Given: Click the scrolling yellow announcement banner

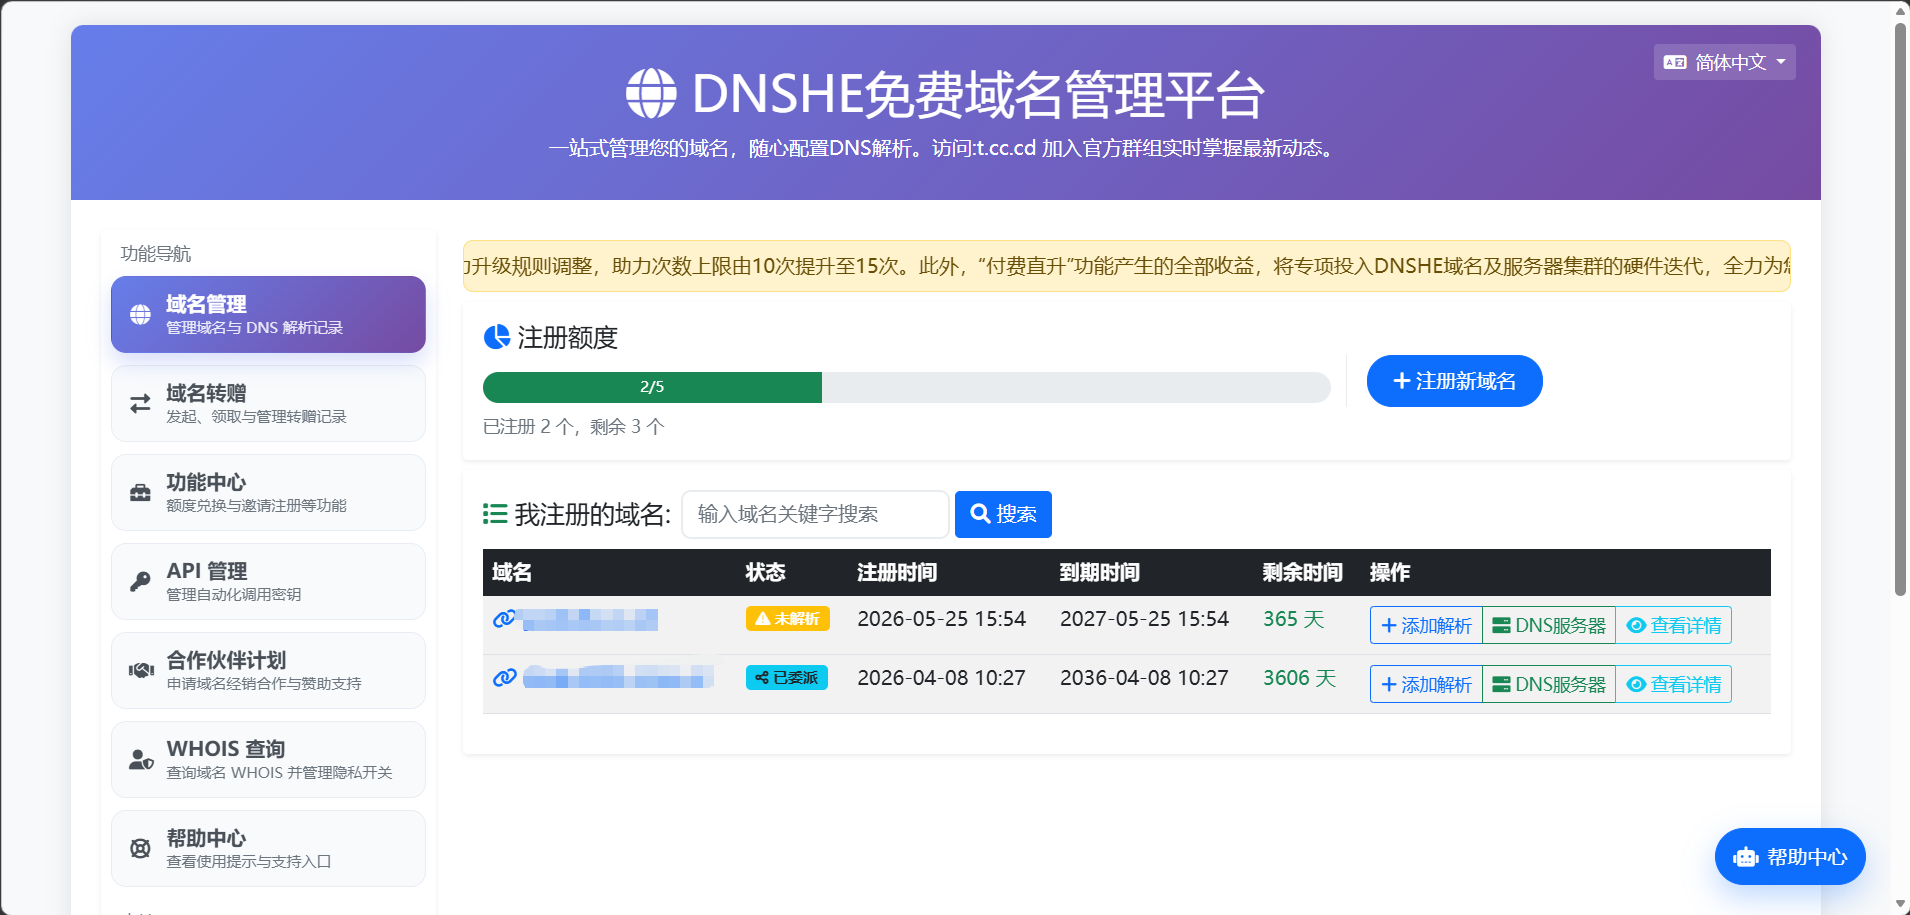Looking at the screenshot, I should pyautogui.click(x=1127, y=266).
